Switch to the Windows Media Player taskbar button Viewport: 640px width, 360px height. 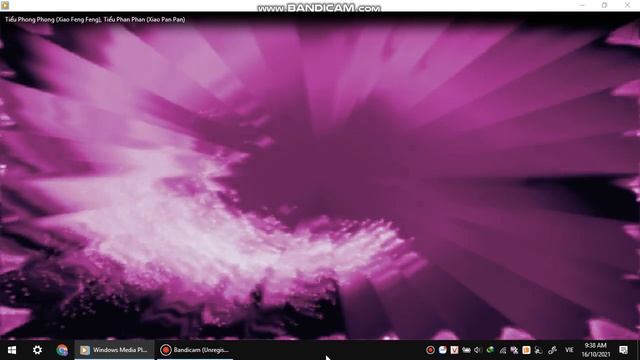tap(115, 350)
